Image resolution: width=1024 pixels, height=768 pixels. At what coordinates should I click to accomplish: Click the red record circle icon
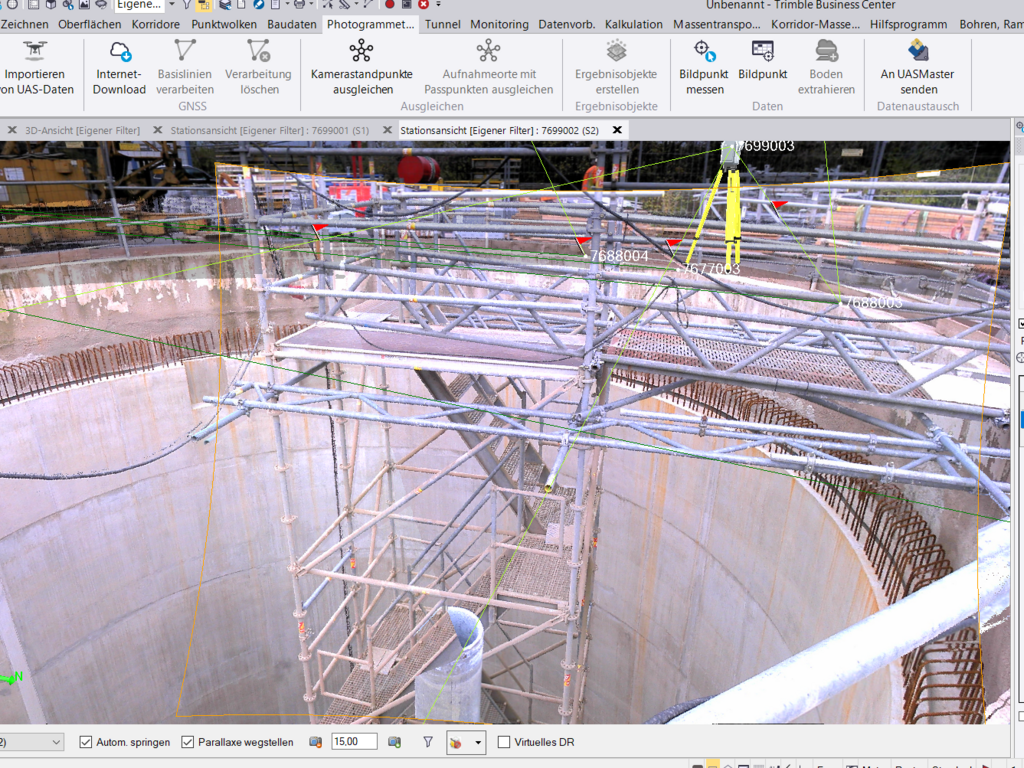pyautogui.click(x=390, y=5)
